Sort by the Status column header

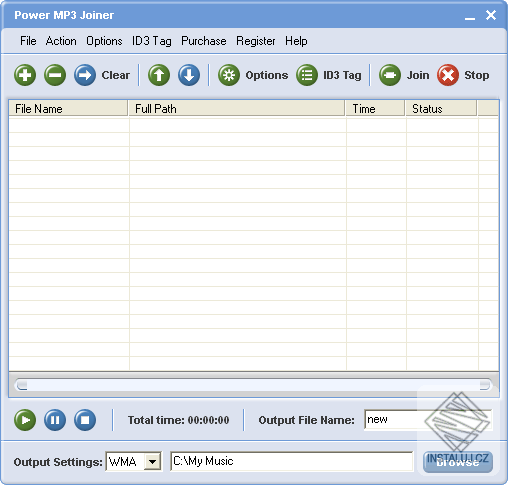pyautogui.click(x=441, y=109)
